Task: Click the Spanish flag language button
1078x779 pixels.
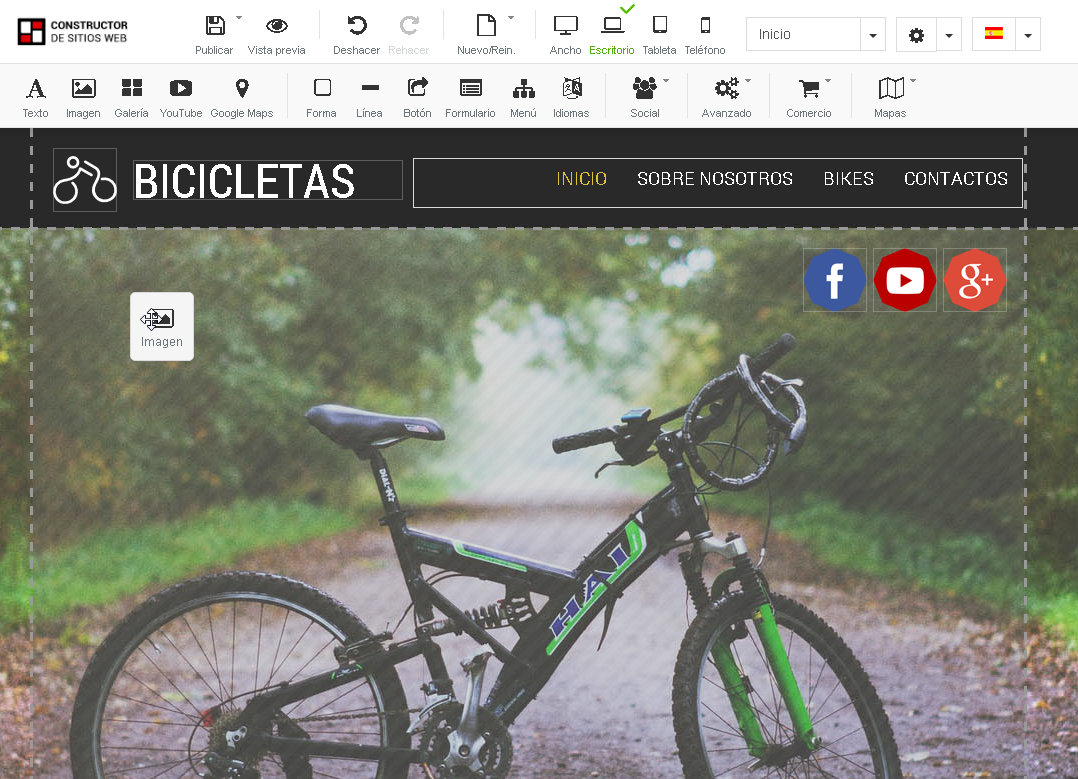Action: pyautogui.click(x=993, y=34)
